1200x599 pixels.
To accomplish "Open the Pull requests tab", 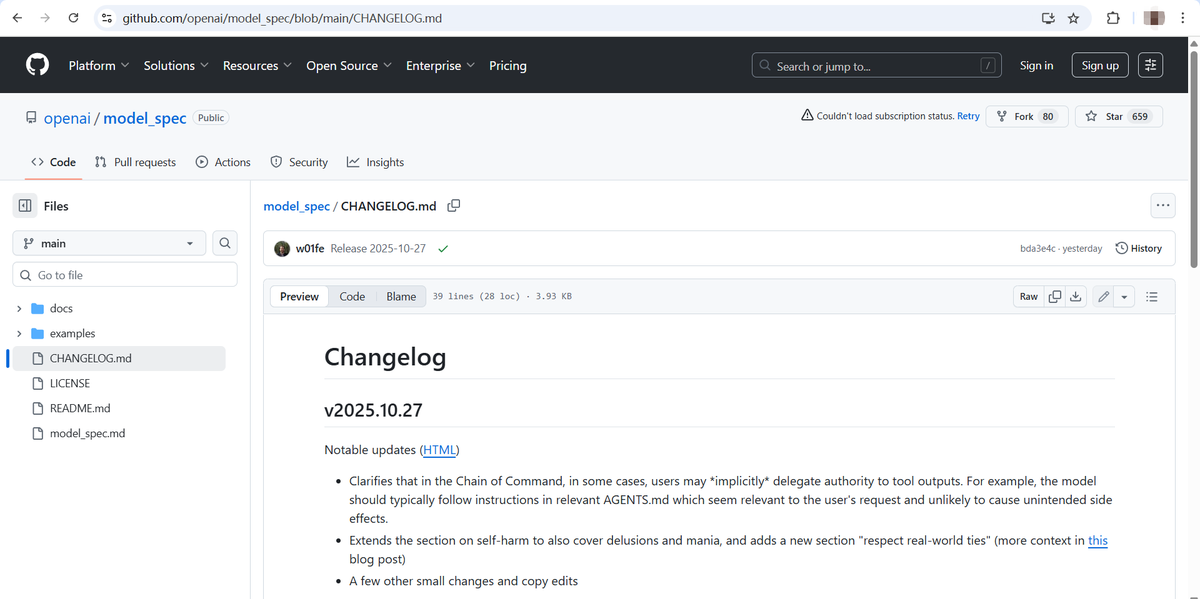I will click(135, 162).
